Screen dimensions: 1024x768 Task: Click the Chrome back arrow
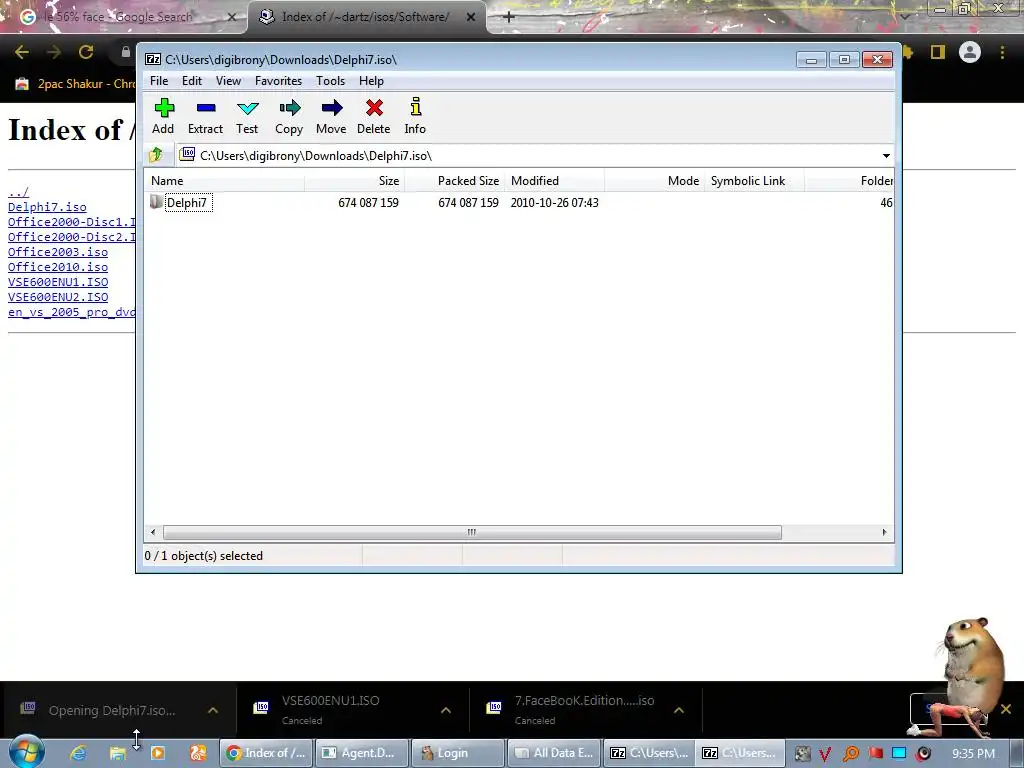tap(22, 52)
